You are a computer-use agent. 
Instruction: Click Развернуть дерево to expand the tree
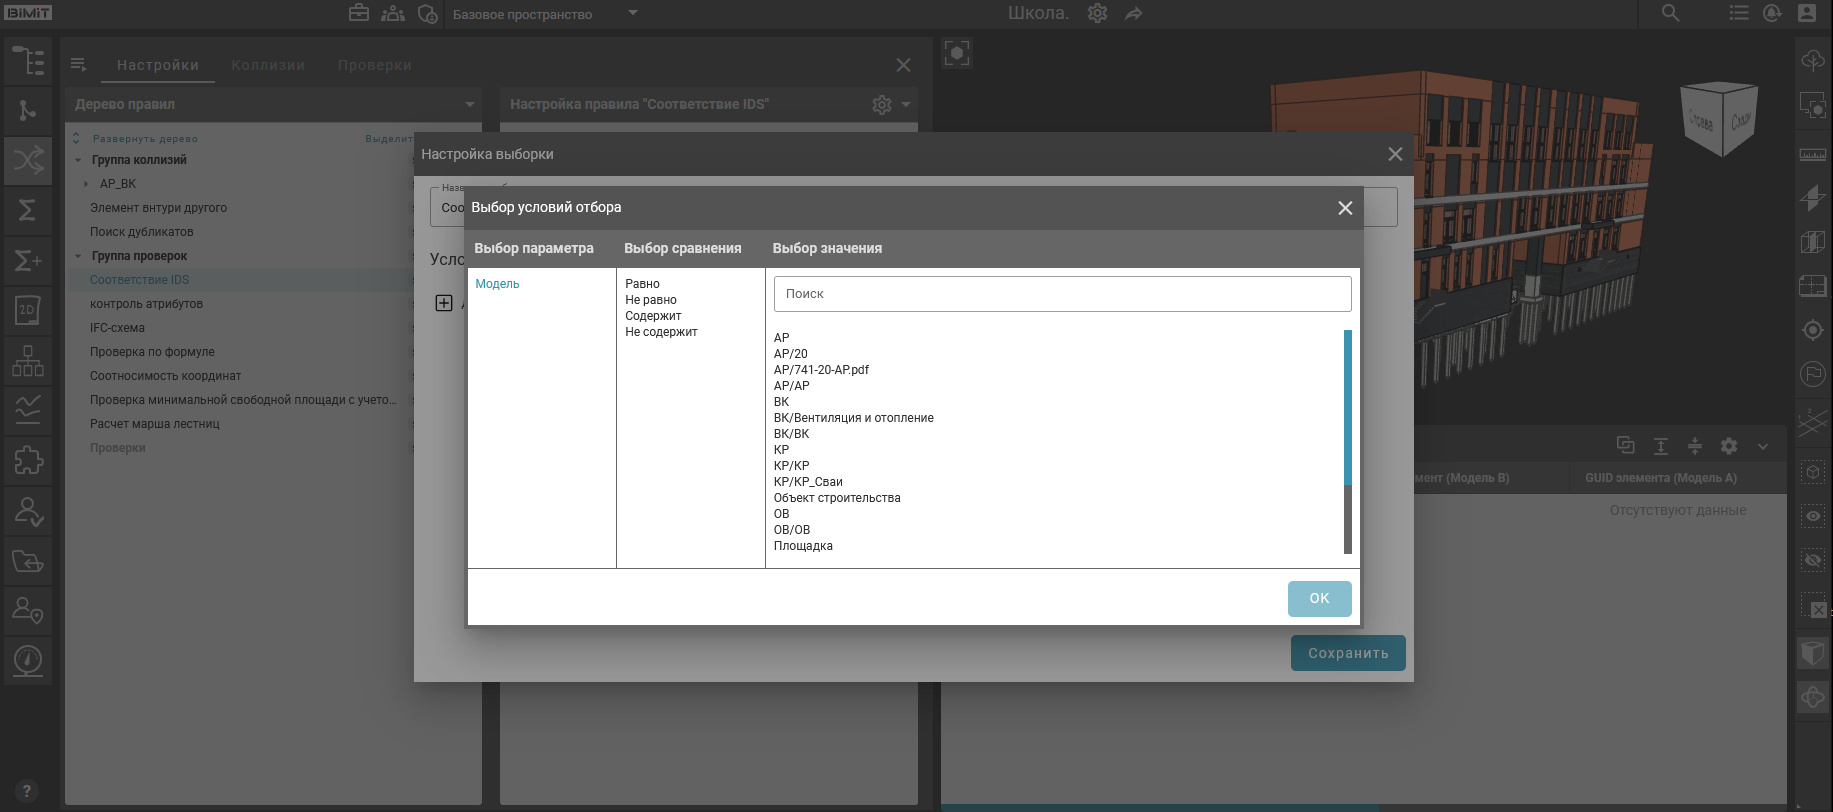click(x=145, y=139)
